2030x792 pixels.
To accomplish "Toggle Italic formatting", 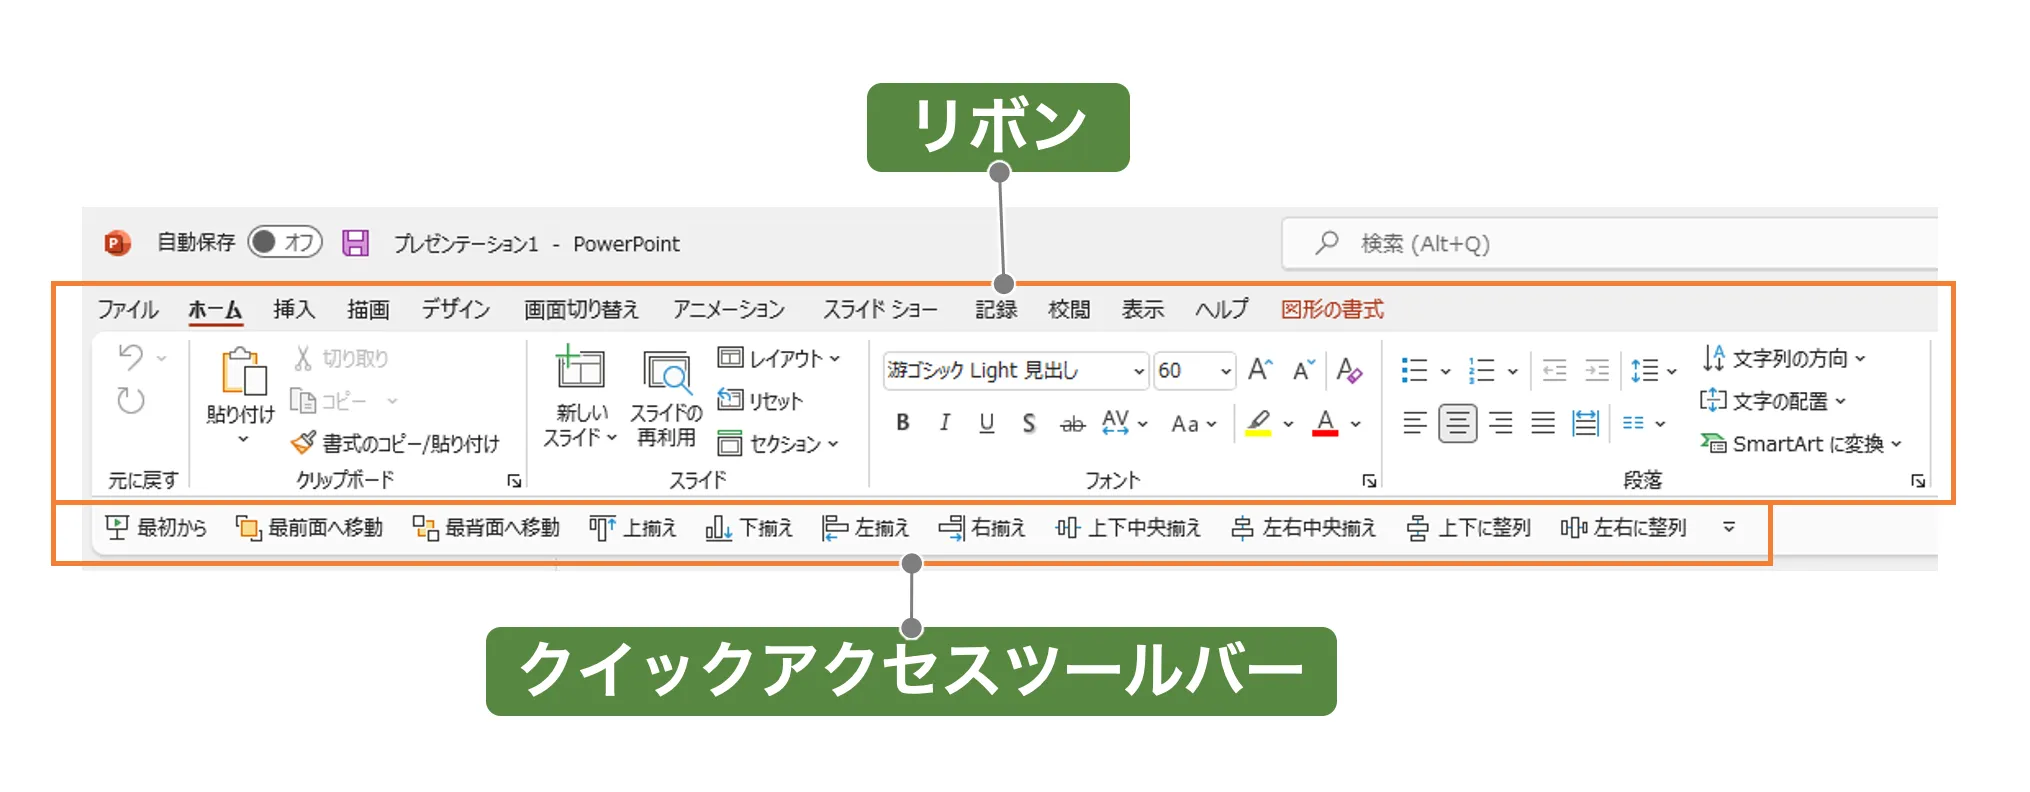I will point(945,423).
